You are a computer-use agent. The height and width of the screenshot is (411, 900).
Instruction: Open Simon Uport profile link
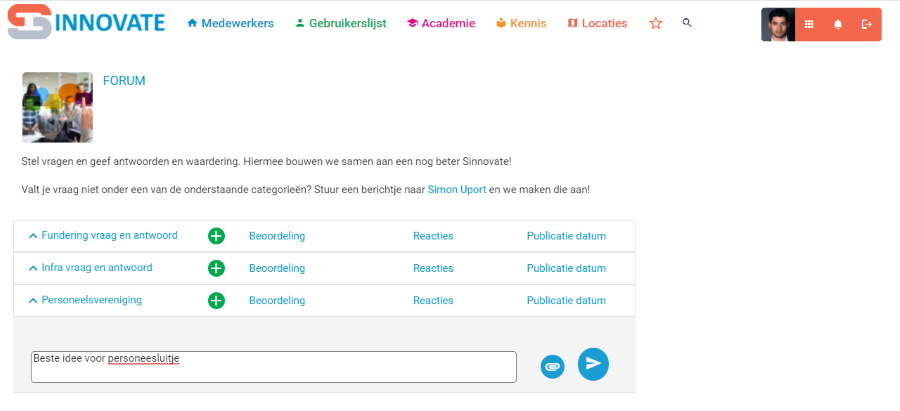coord(457,189)
